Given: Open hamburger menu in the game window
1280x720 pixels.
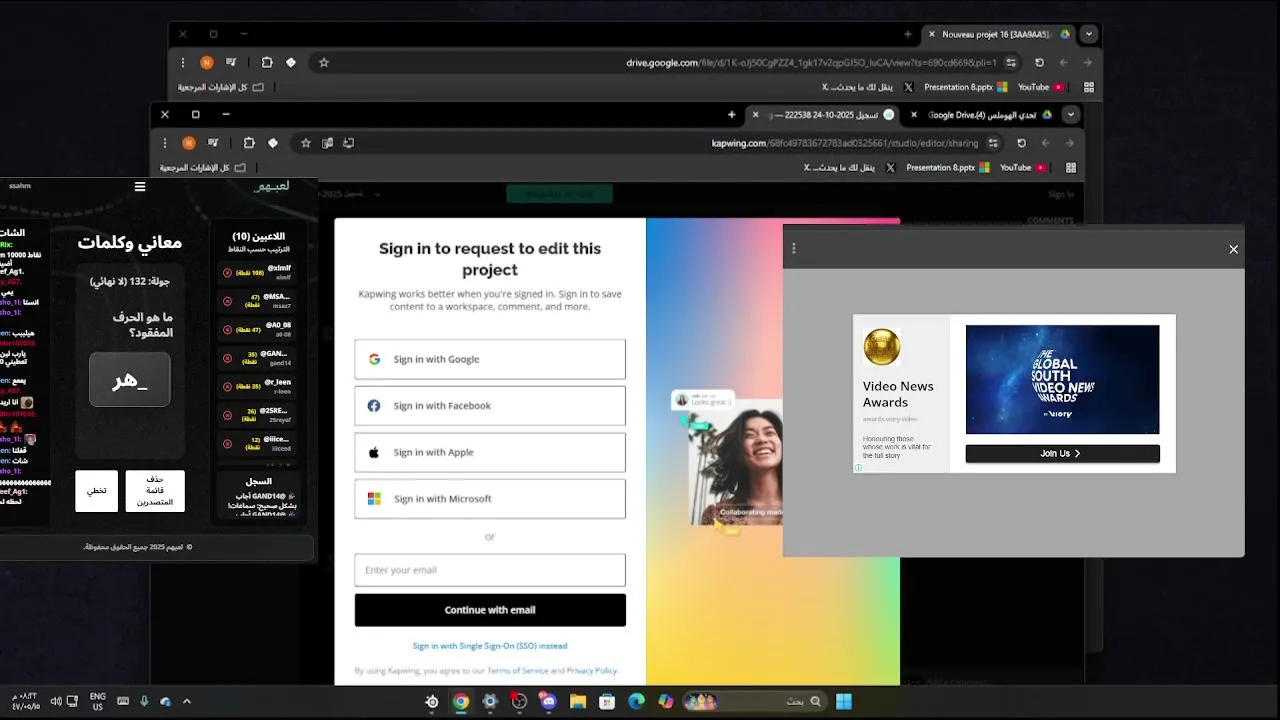Looking at the screenshot, I should point(140,187).
